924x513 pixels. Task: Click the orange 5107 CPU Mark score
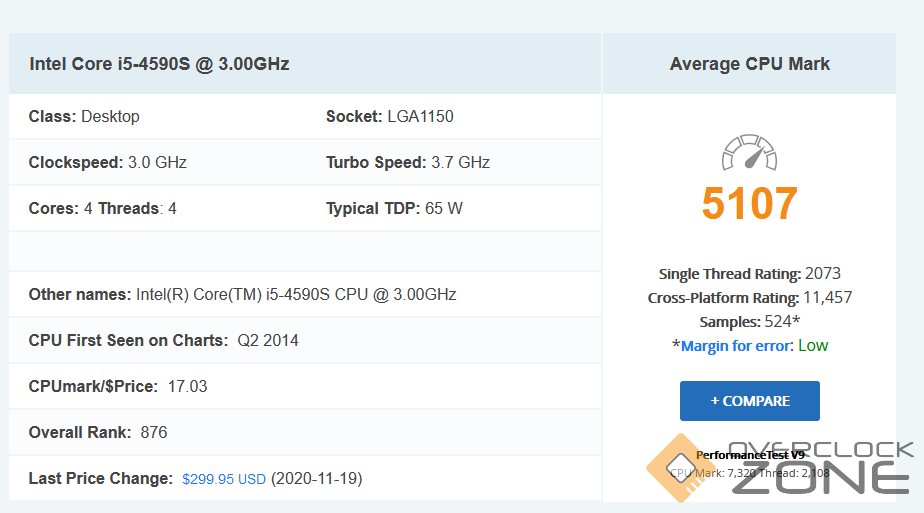pyautogui.click(x=749, y=204)
